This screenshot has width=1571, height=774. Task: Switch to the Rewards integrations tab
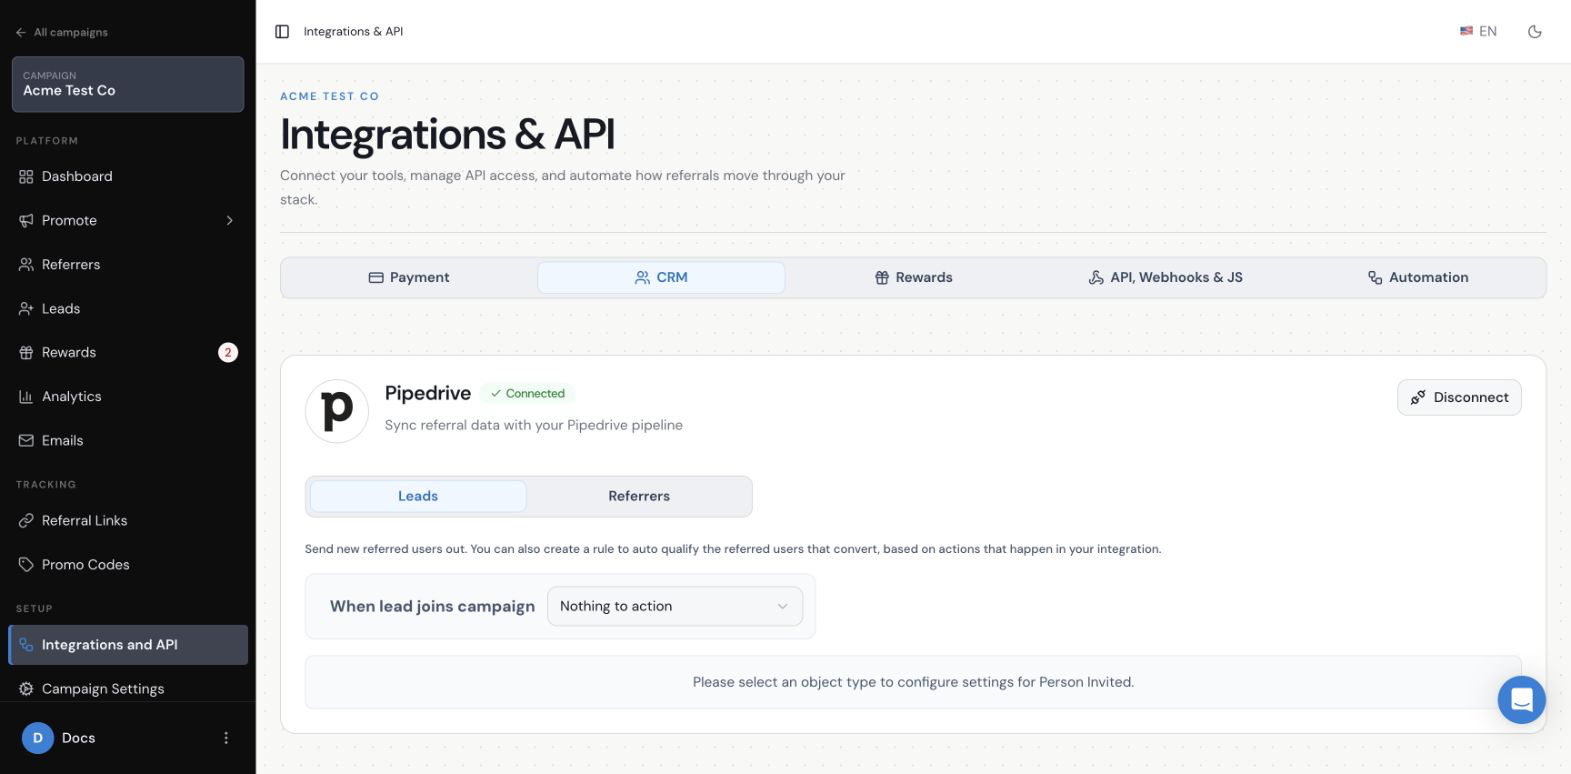(x=913, y=277)
